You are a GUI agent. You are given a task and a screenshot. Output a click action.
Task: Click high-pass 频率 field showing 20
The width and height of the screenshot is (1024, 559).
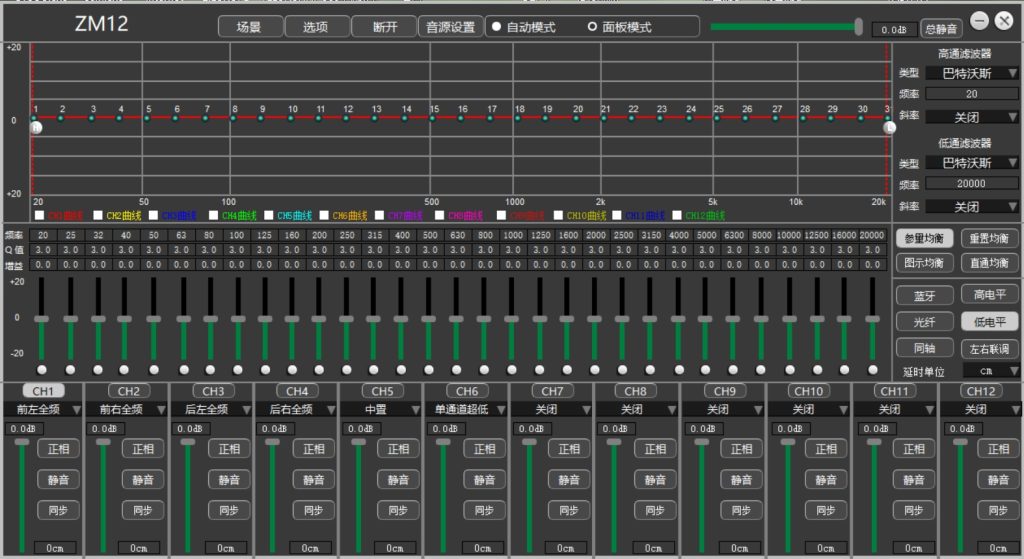(972, 94)
